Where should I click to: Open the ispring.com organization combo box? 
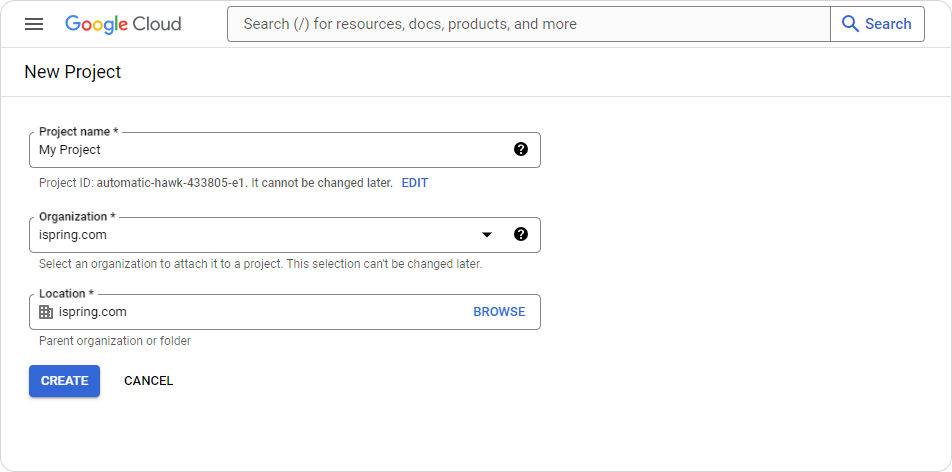[x=285, y=235]
